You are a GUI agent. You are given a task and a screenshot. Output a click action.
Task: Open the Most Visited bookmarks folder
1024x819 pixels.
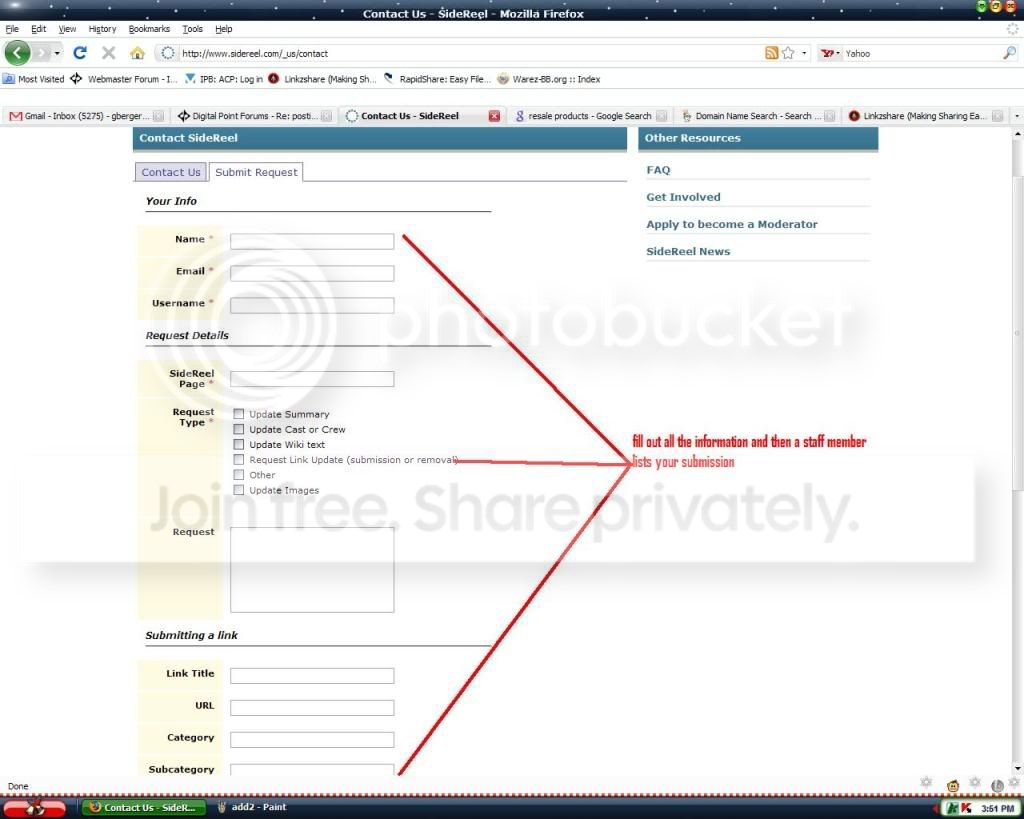33,79
